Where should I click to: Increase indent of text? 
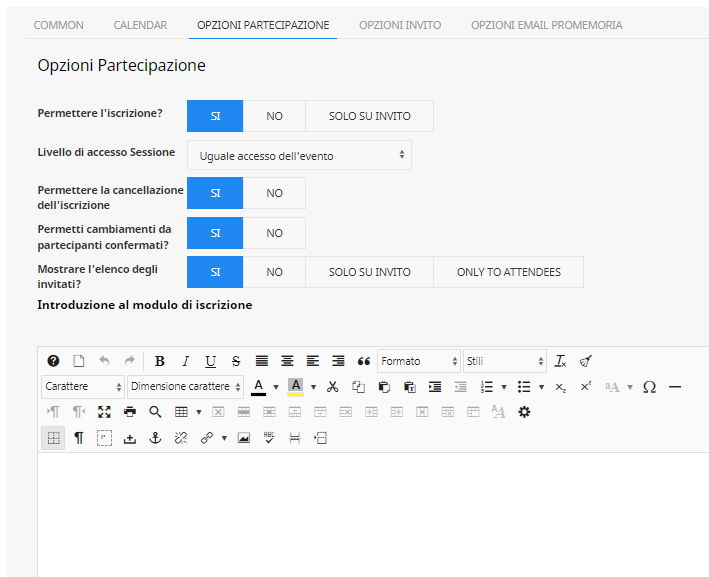pos(435,387)
